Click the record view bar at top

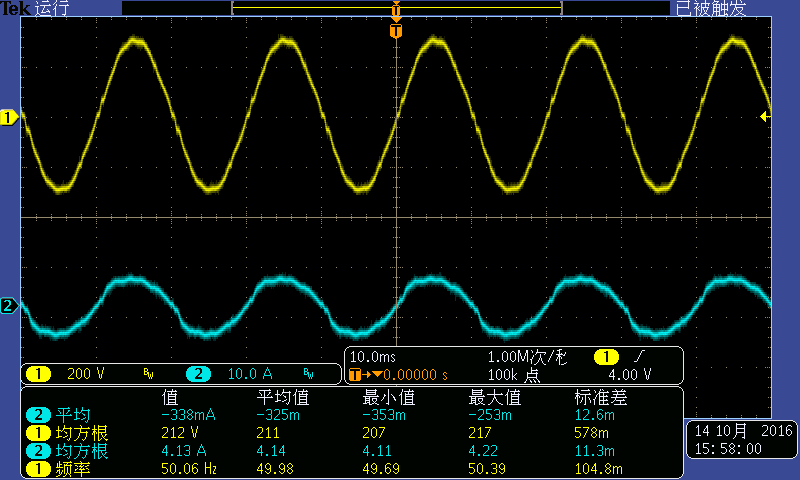[396, 8]
